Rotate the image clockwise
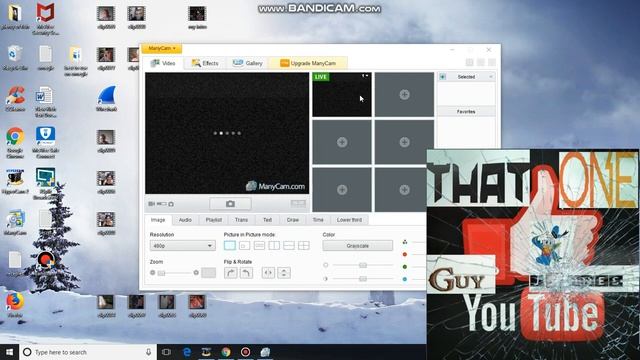Screen dimensions: 640x360 point(231,273)
